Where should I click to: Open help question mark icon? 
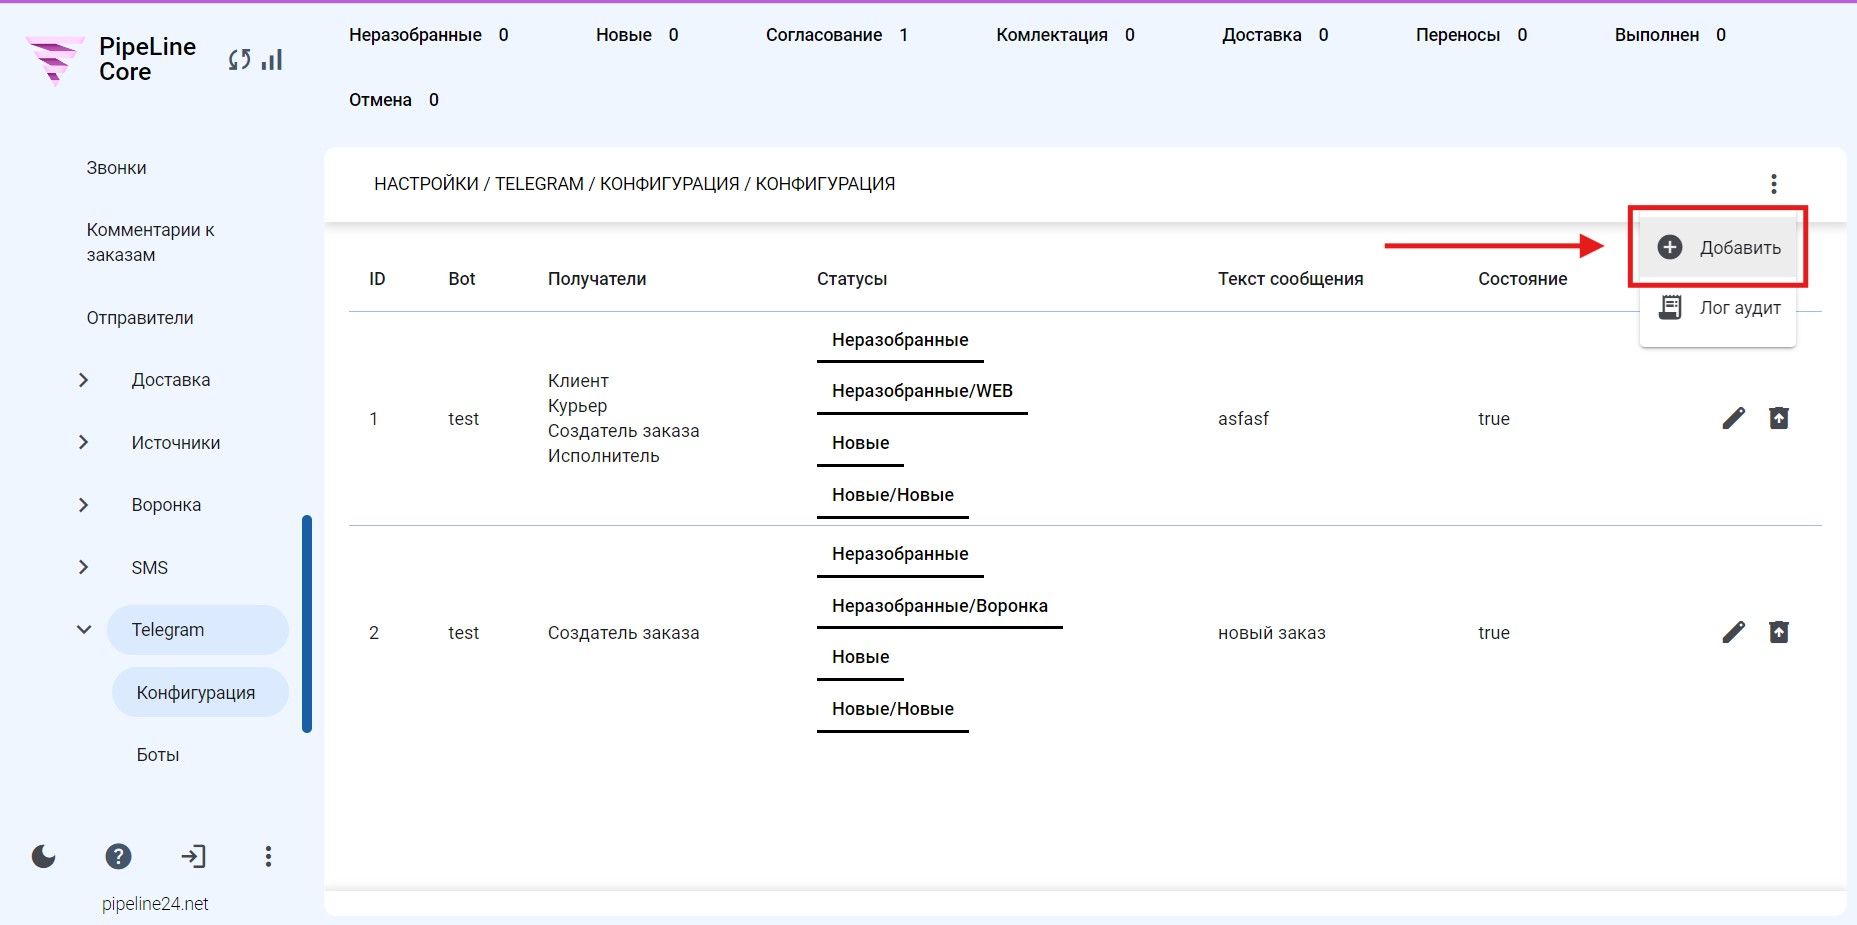118,856
